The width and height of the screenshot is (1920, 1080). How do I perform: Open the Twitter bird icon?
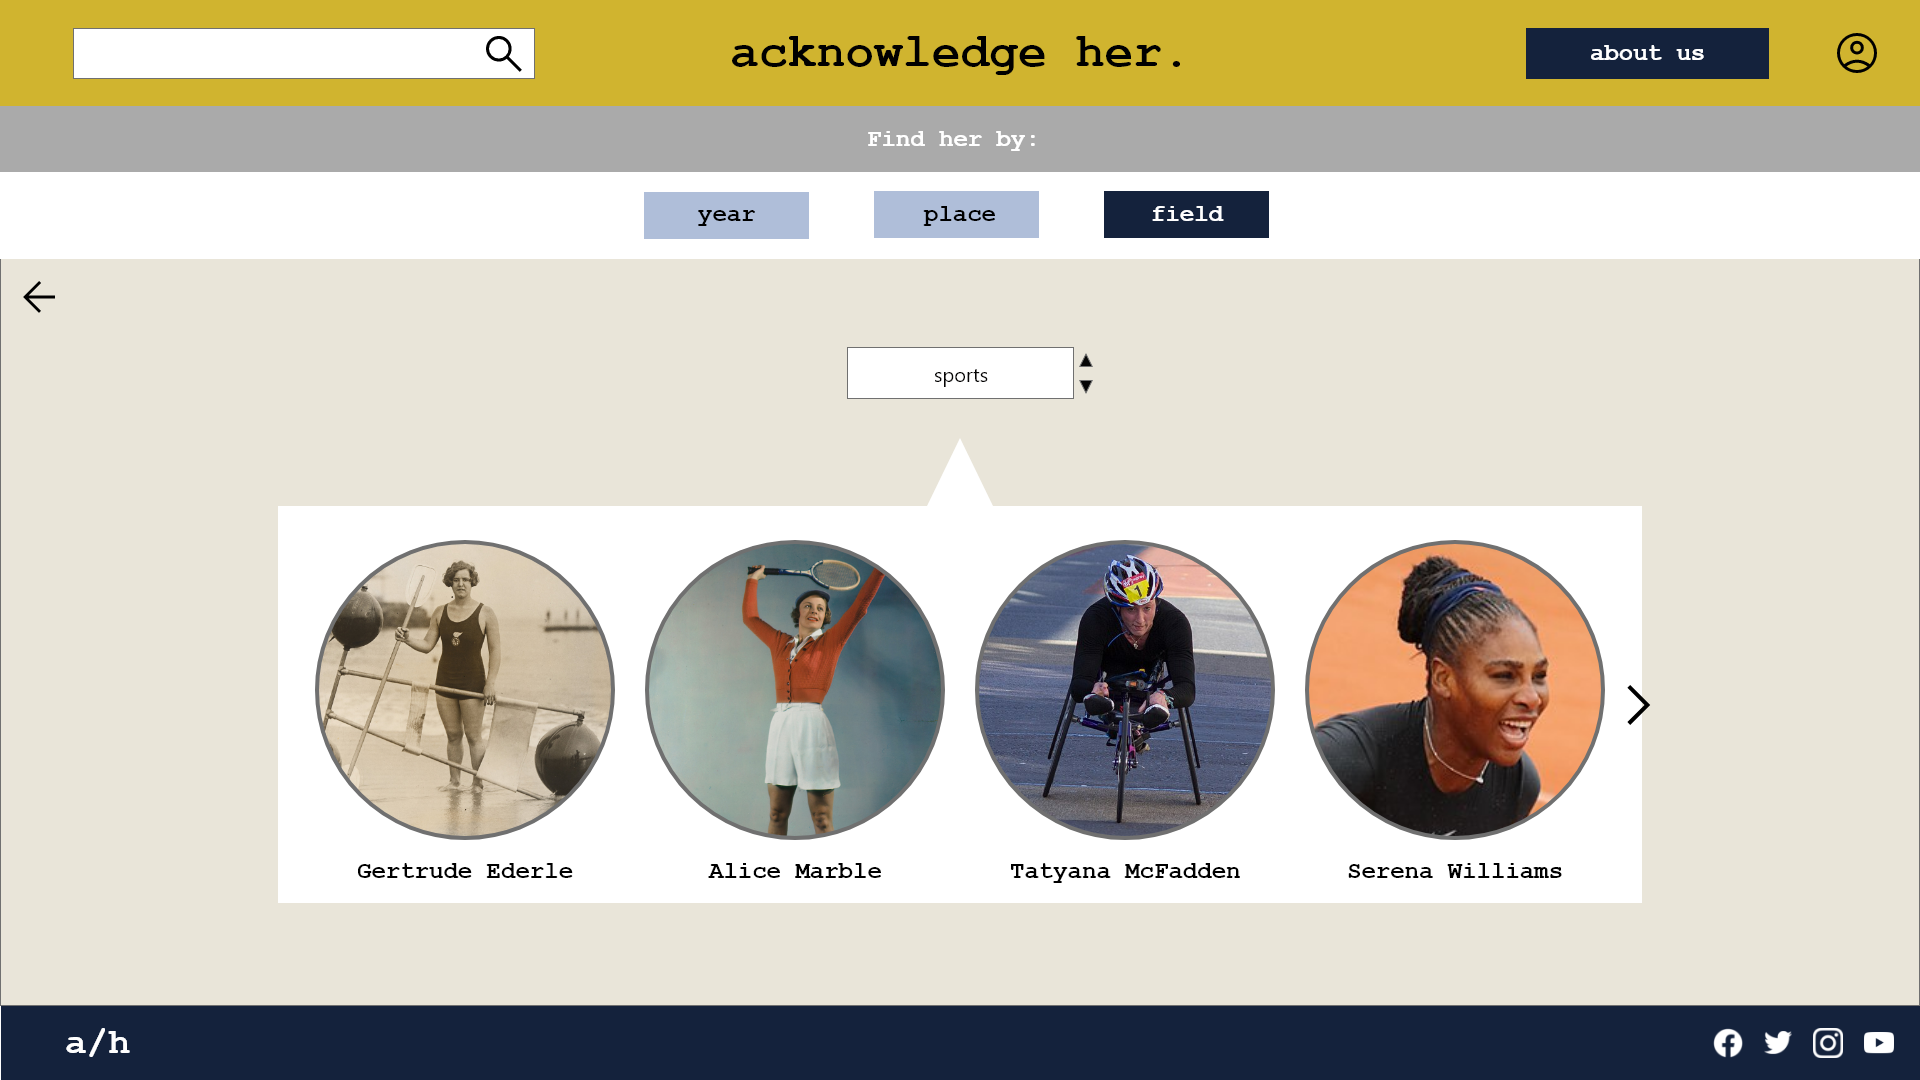[x=1777, y=1043]
